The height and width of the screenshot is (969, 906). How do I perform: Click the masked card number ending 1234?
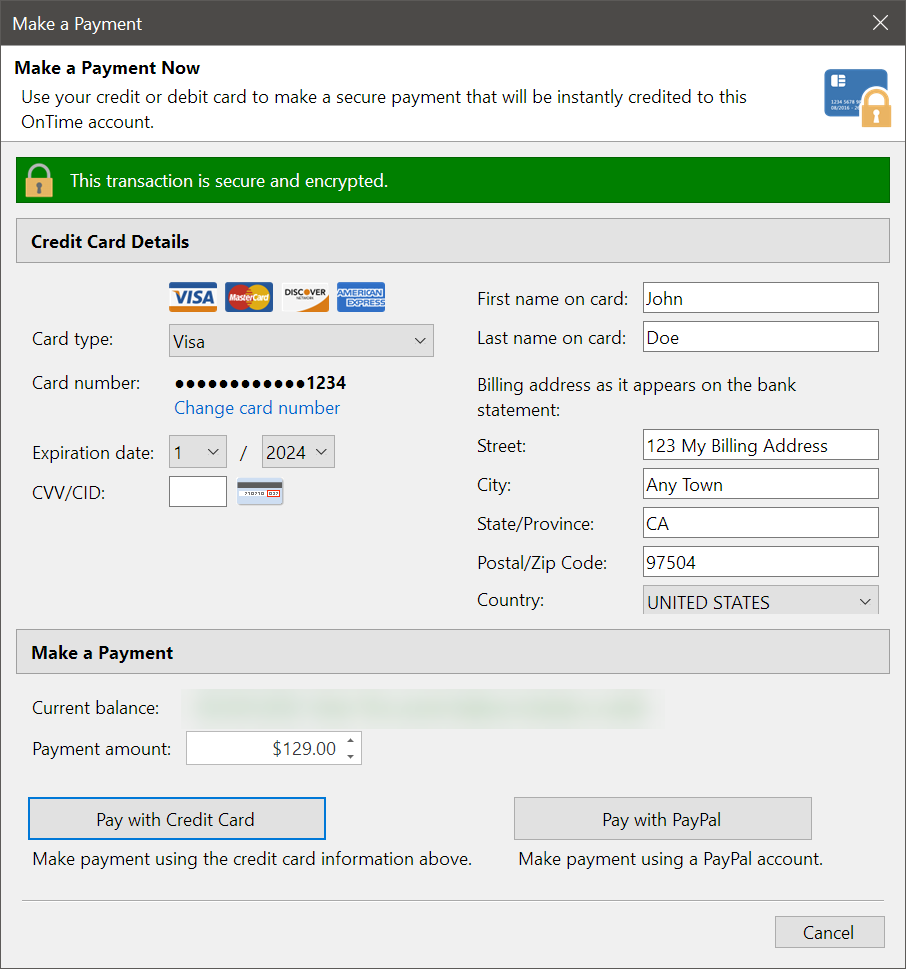[x=260, y=383]
